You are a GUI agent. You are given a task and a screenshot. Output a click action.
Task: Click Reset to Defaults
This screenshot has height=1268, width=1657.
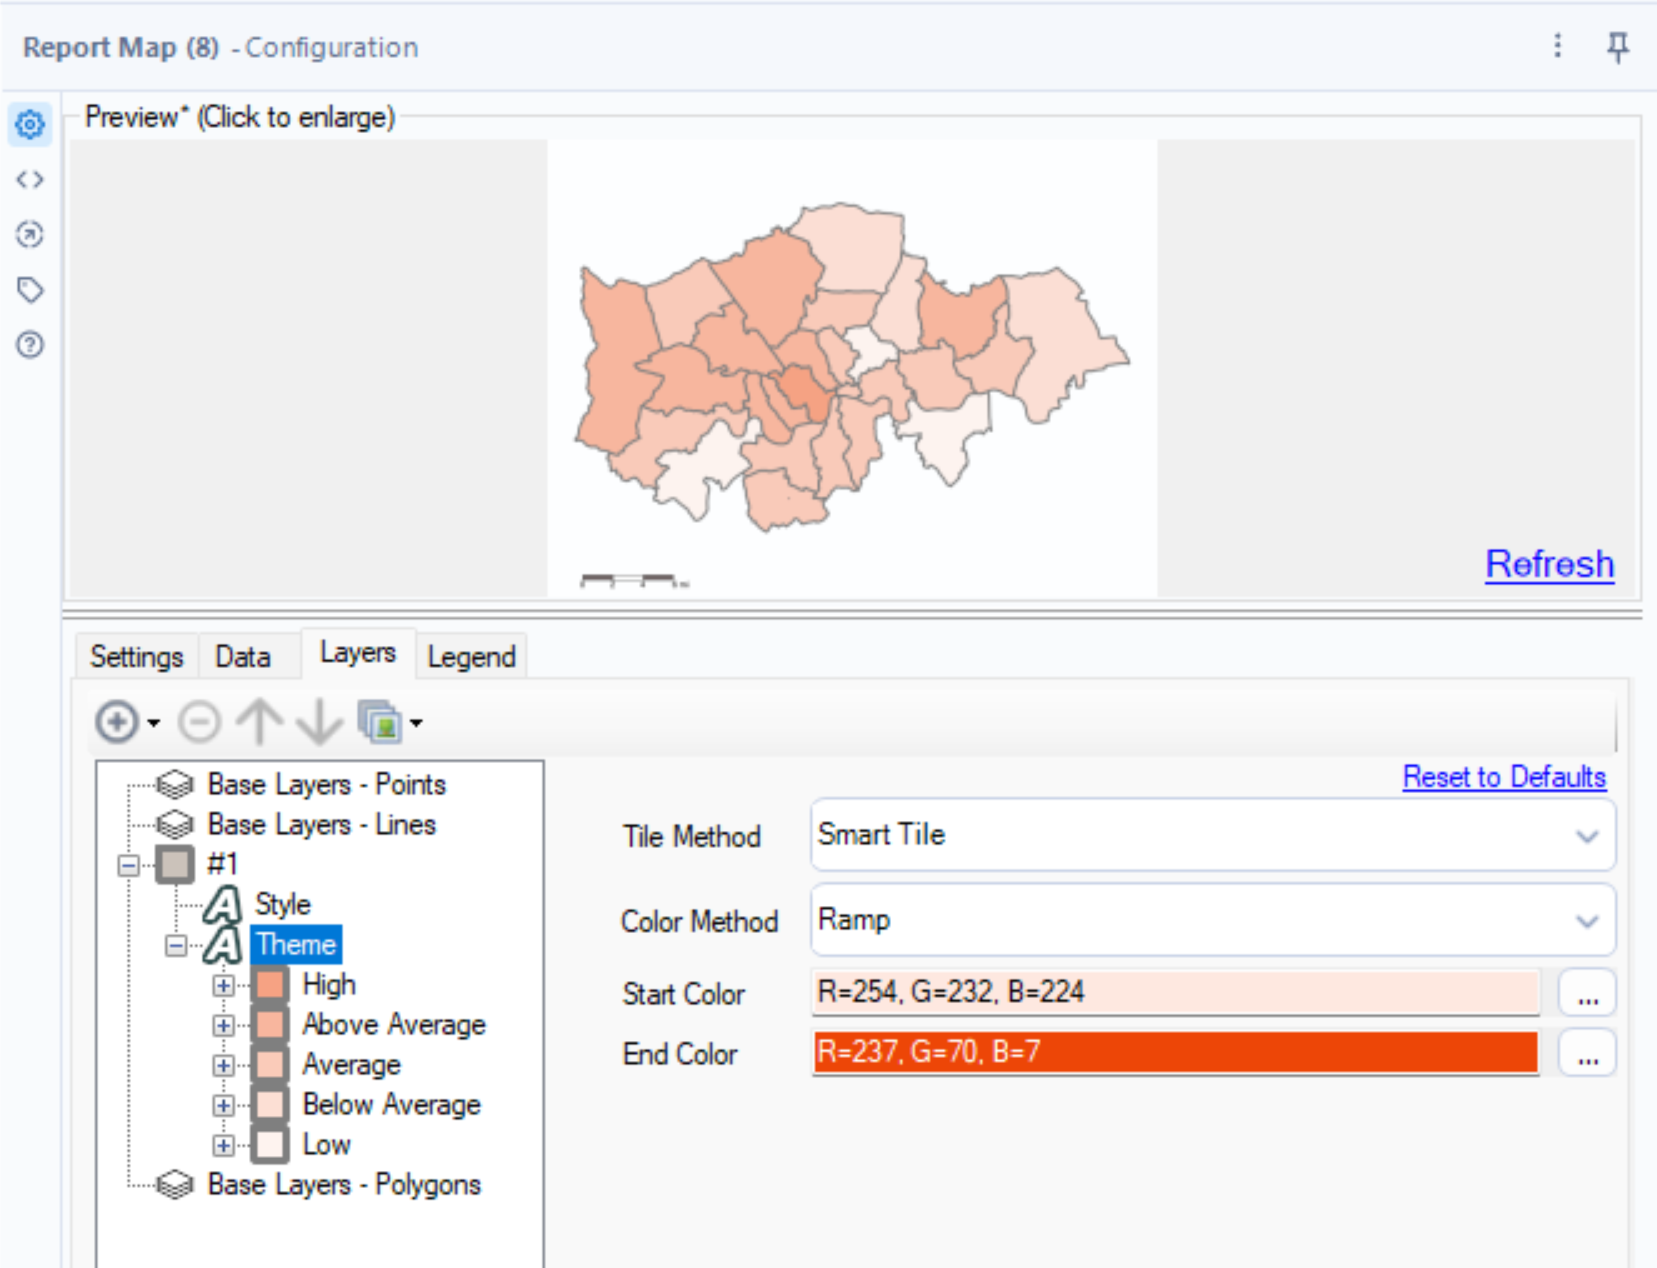[x=1503, y=777]
